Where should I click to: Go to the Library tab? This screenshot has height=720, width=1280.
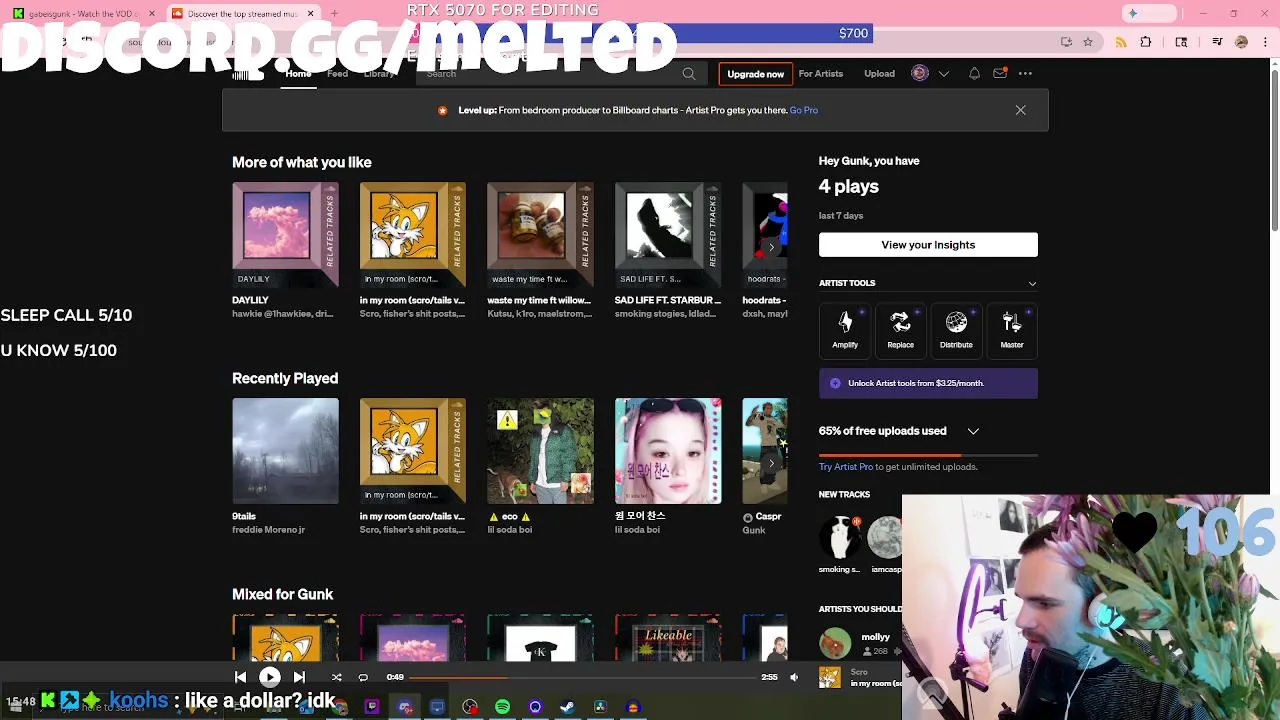[x=379, y=74]
